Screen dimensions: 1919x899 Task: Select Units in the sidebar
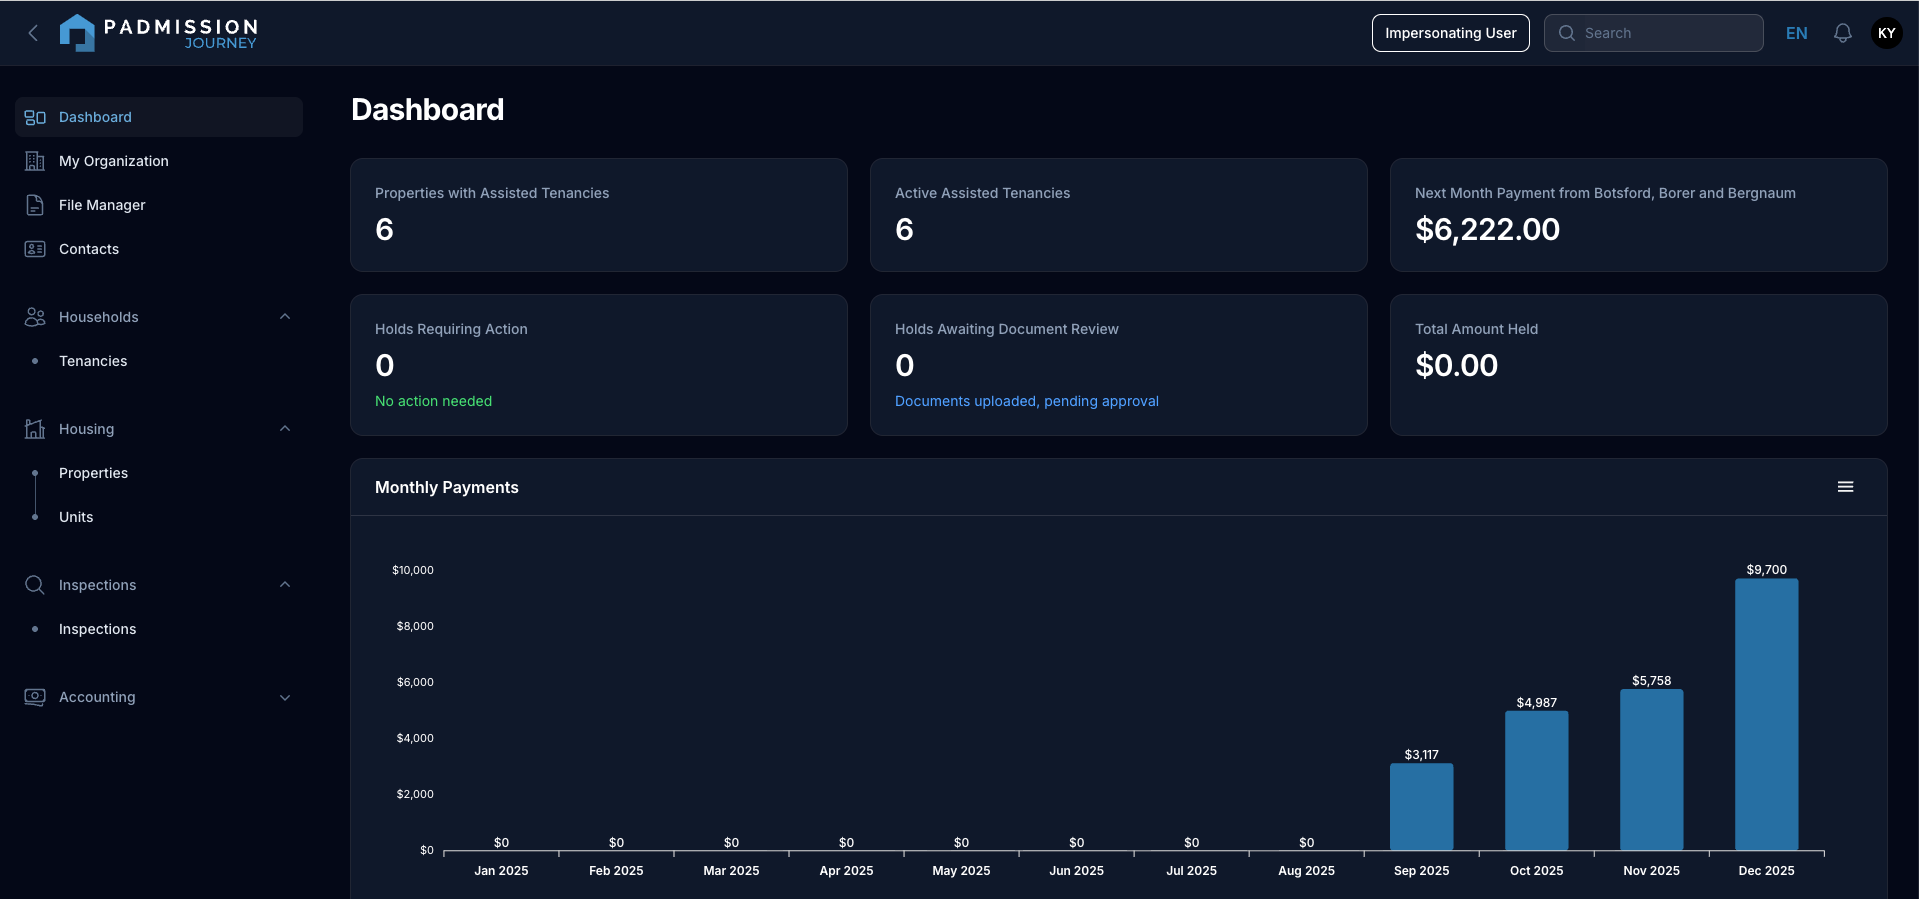(x=76, y=517)
